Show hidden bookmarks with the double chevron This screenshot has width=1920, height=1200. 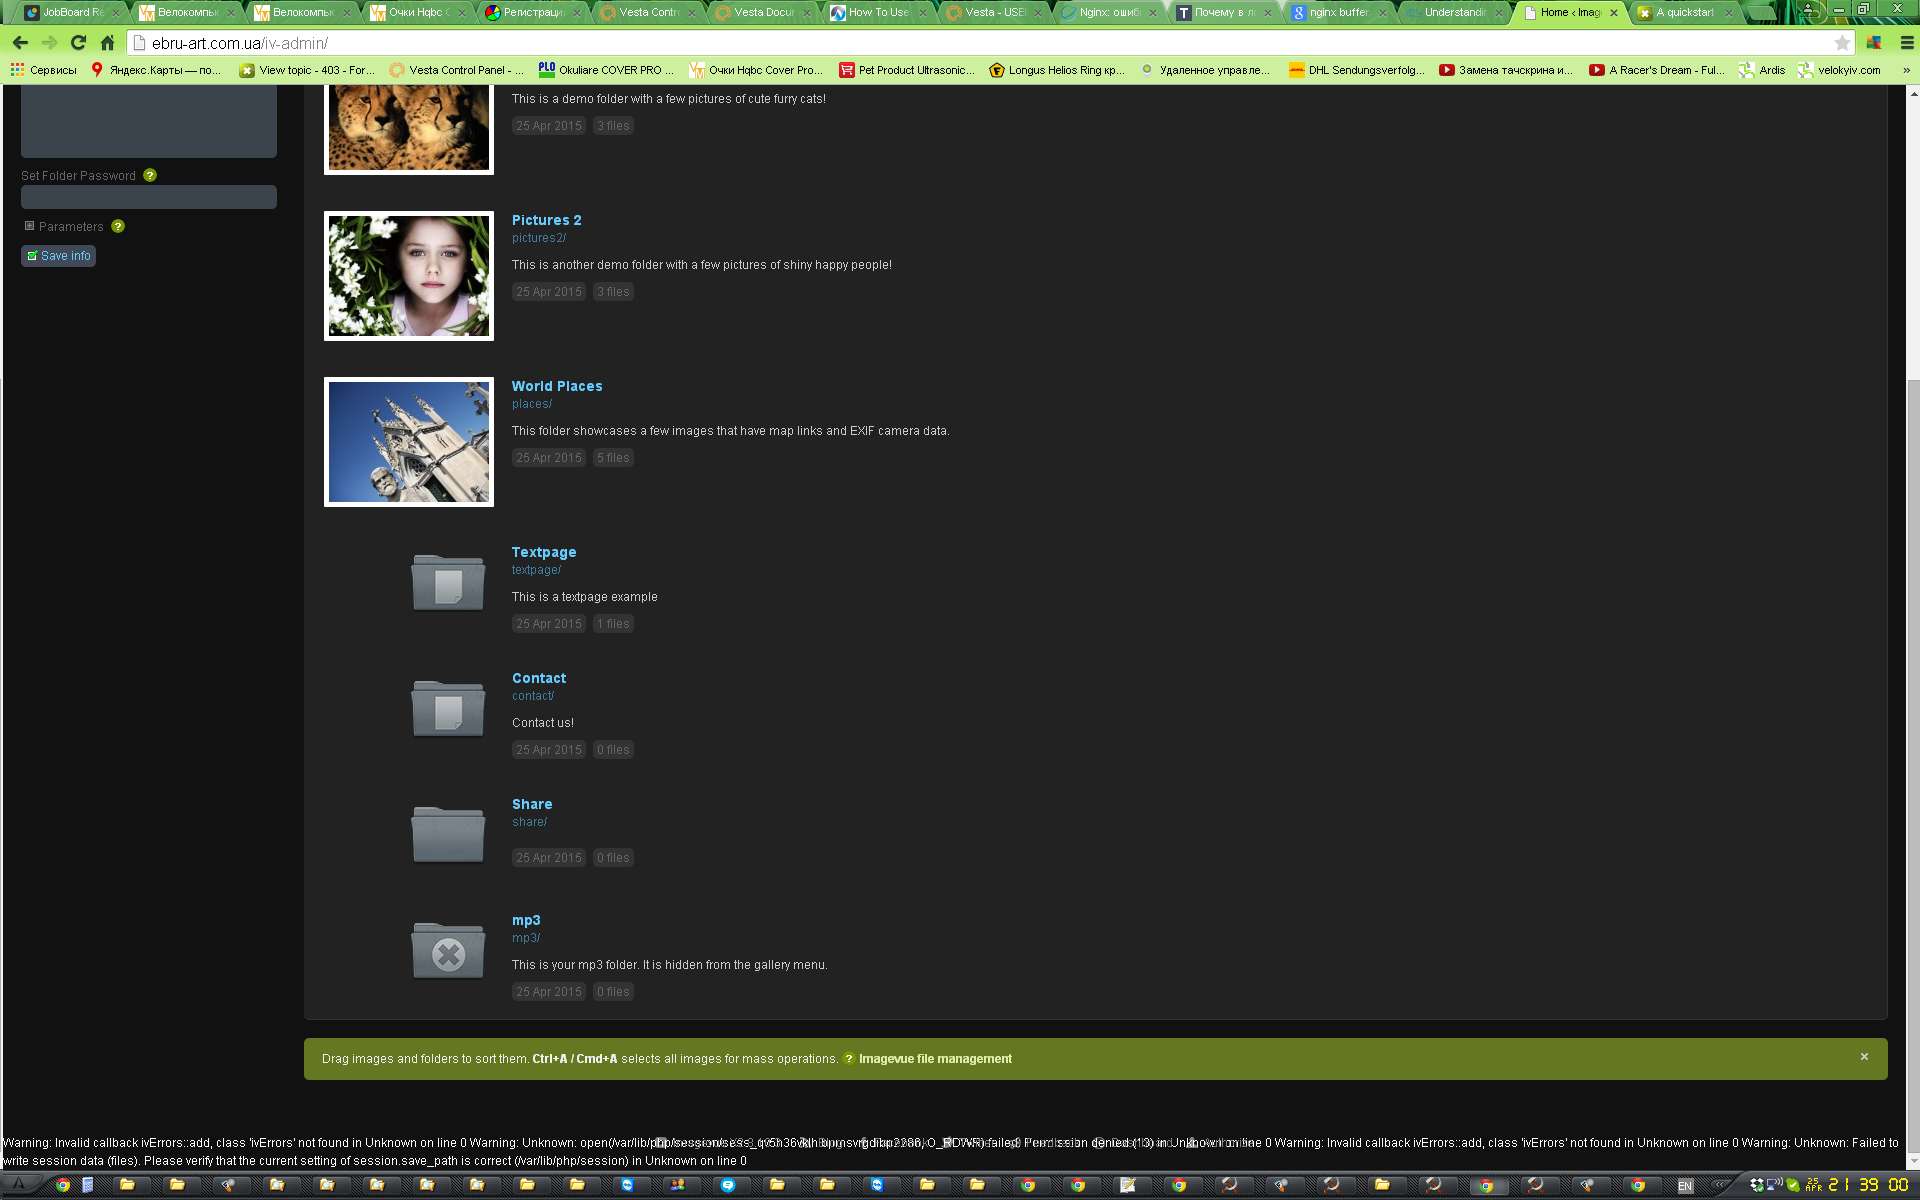click(x=1906, y=70)
